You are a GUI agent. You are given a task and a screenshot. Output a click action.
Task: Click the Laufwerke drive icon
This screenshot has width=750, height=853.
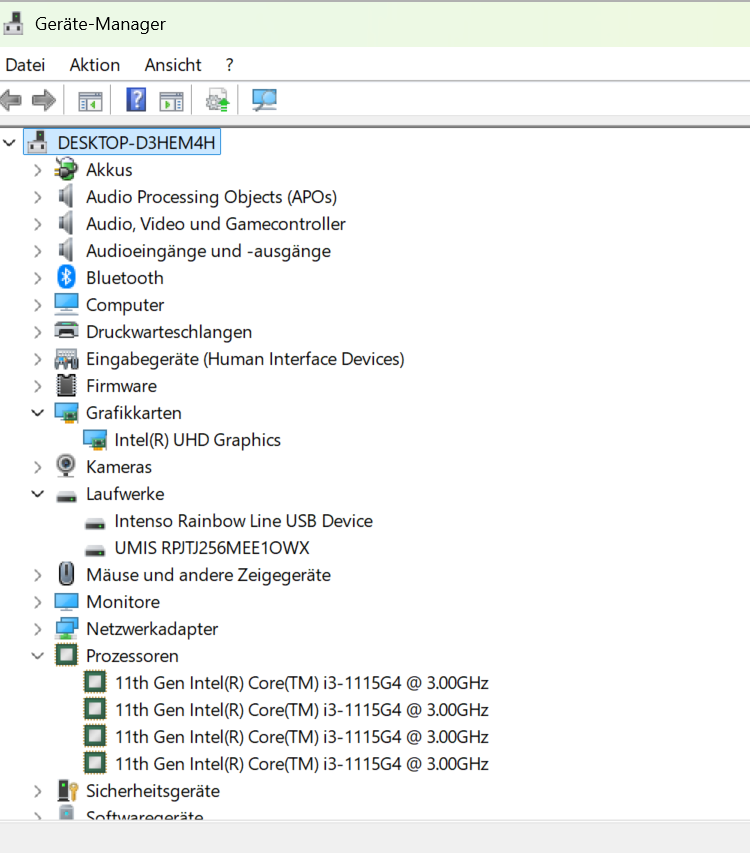click(x=66, y=496)
